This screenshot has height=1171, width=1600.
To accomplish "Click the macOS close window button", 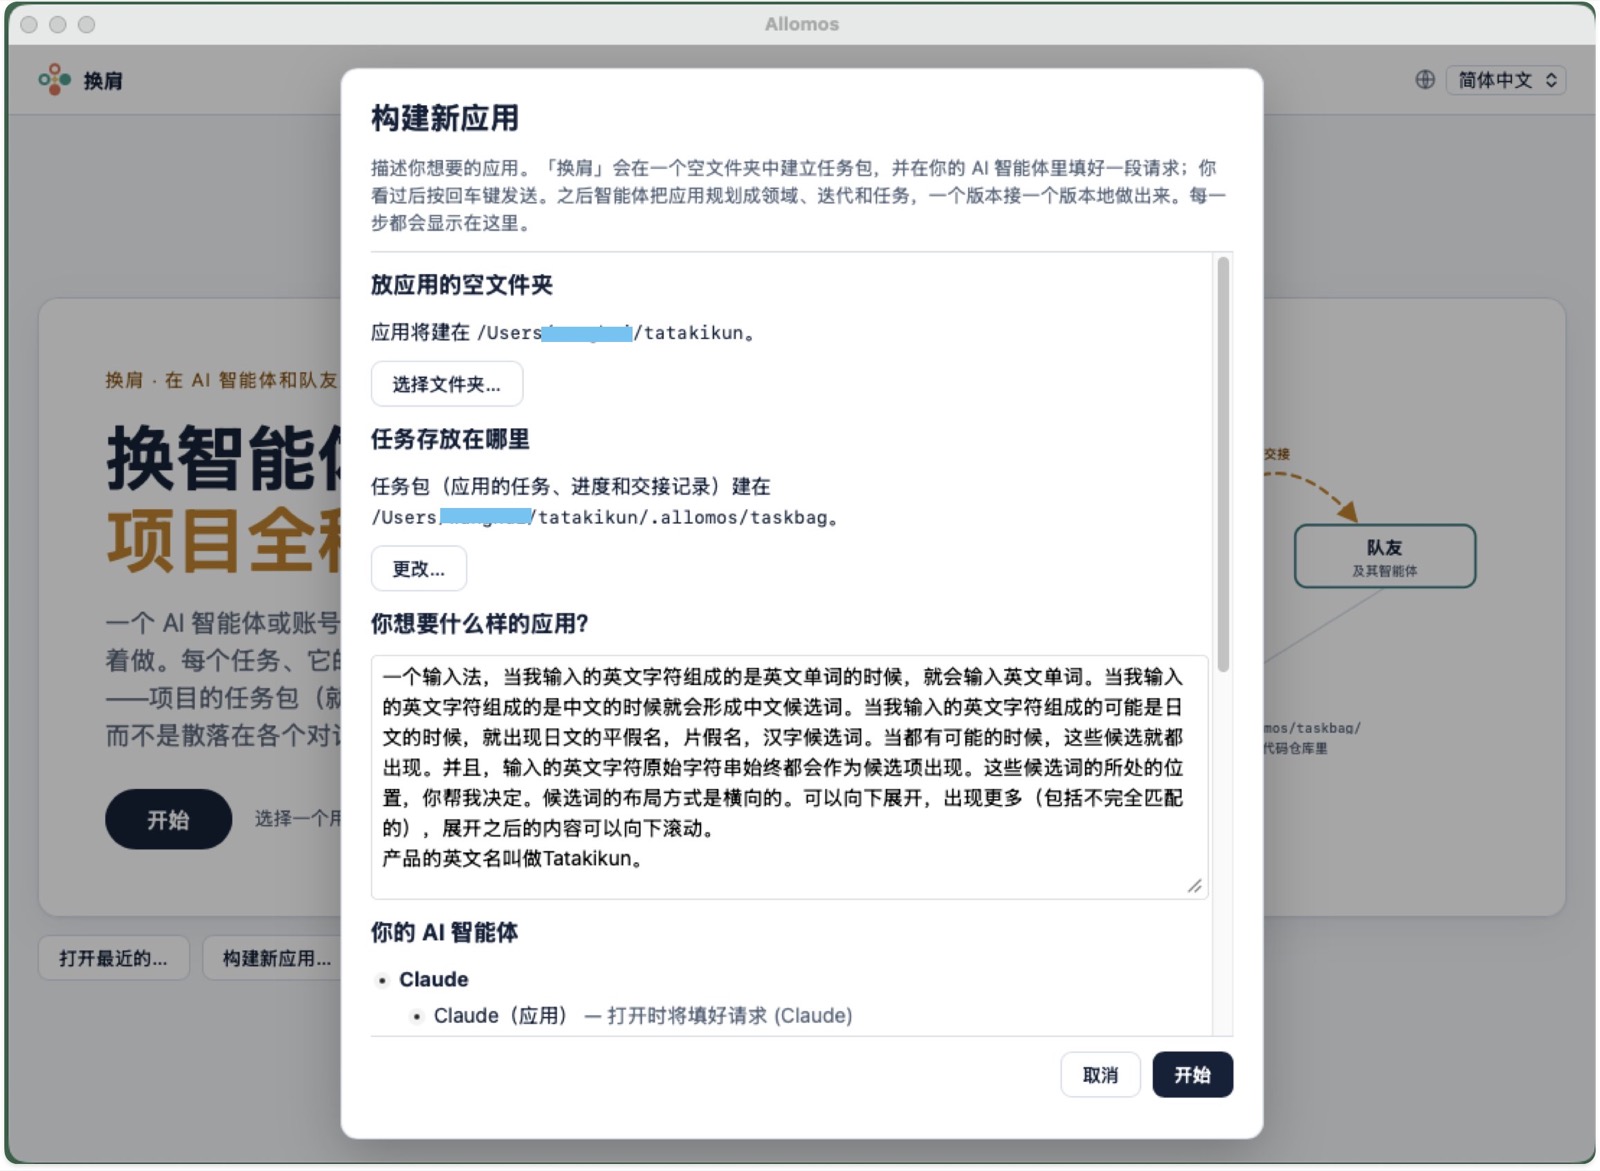I will (x=29, y=24).
